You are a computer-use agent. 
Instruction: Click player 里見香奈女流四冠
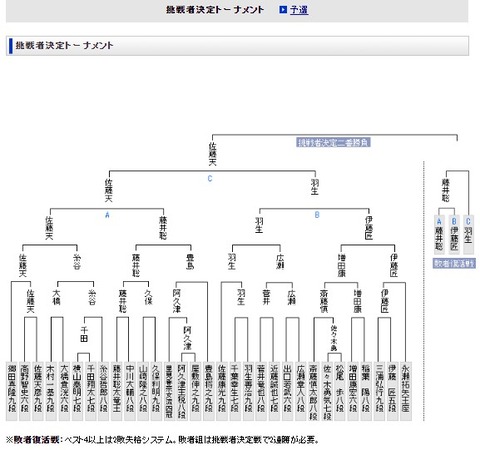[x=169, y=391]
